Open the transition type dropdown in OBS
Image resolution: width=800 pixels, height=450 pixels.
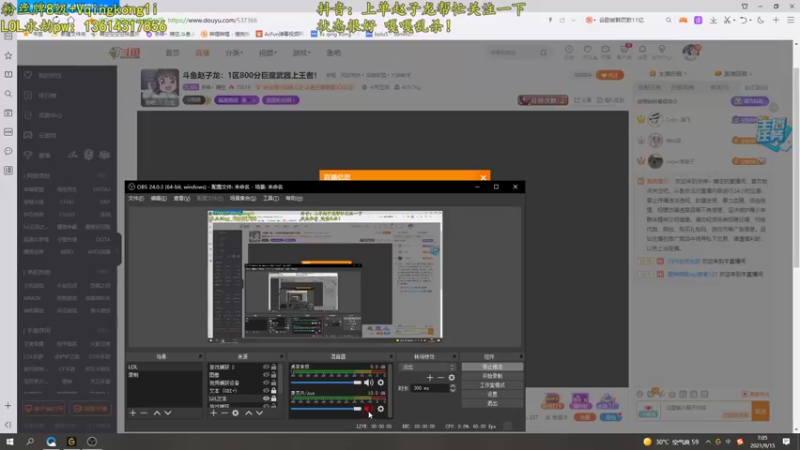click(x=428, y=367)
